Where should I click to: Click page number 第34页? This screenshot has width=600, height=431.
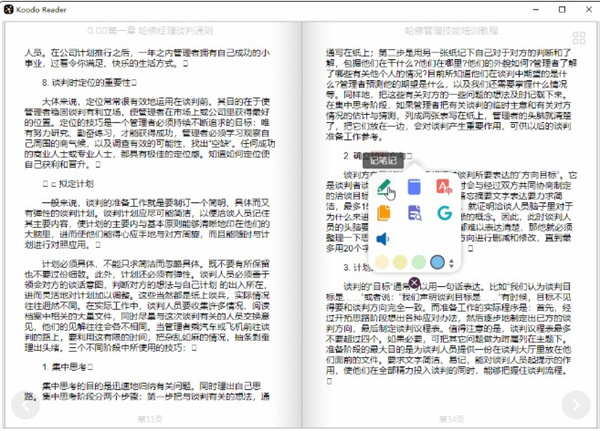click(x=452, y=420)
